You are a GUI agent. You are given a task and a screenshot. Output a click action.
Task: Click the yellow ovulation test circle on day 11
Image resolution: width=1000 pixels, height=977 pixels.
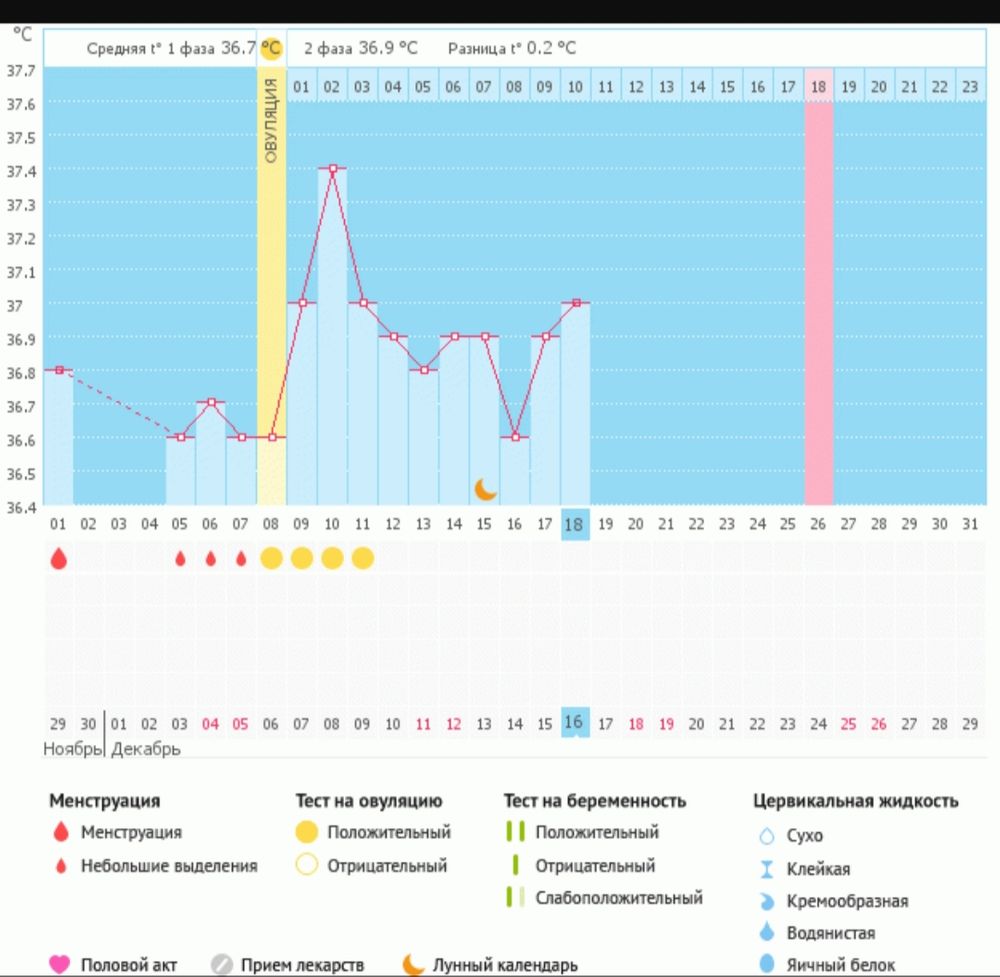tap(362, 558)
